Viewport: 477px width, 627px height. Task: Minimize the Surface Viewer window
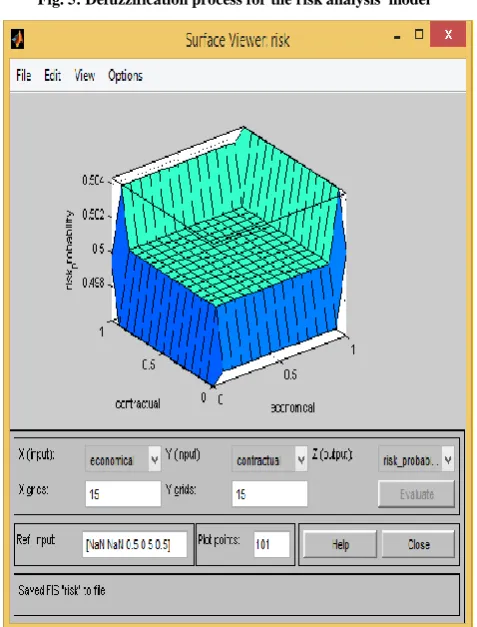coord(397,37)
